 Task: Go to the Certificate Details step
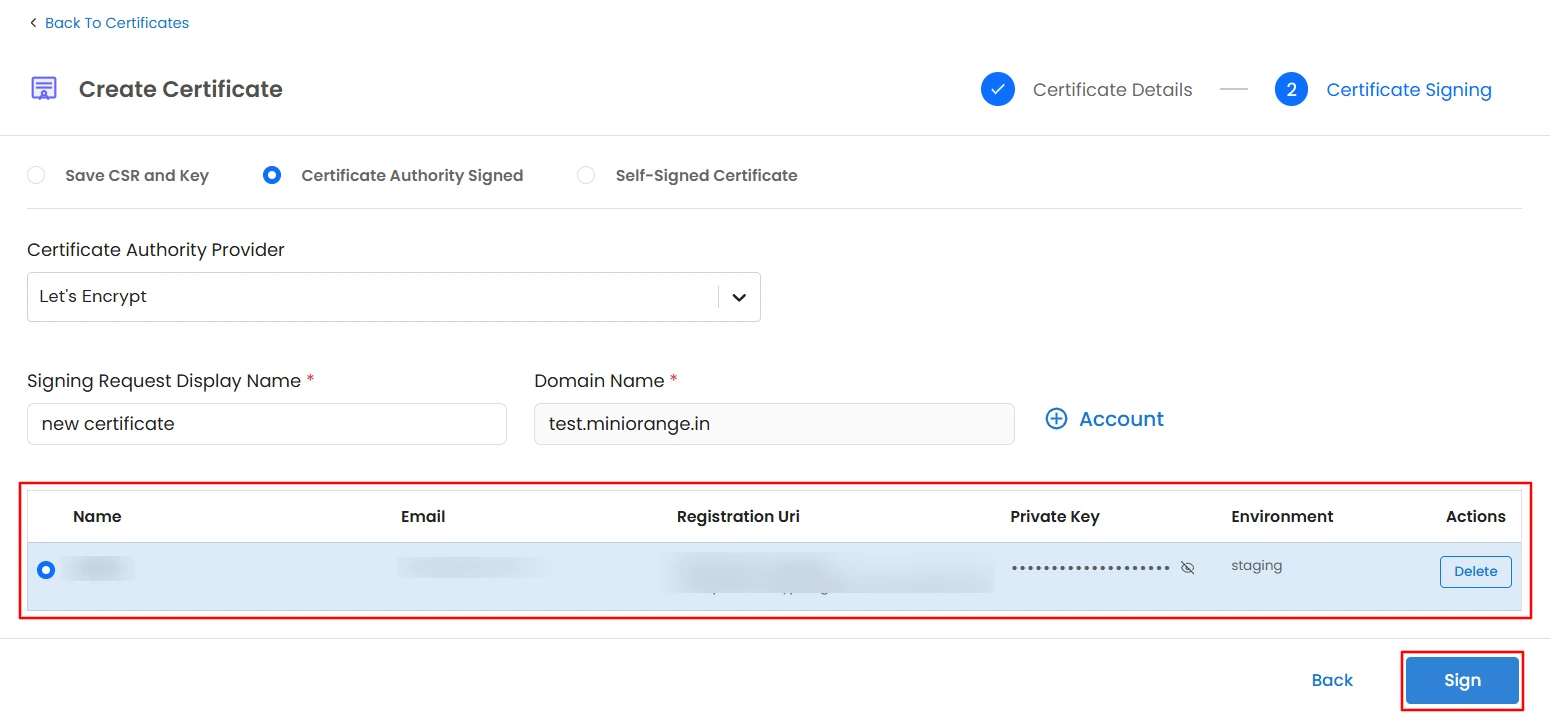click(1112, 89)
